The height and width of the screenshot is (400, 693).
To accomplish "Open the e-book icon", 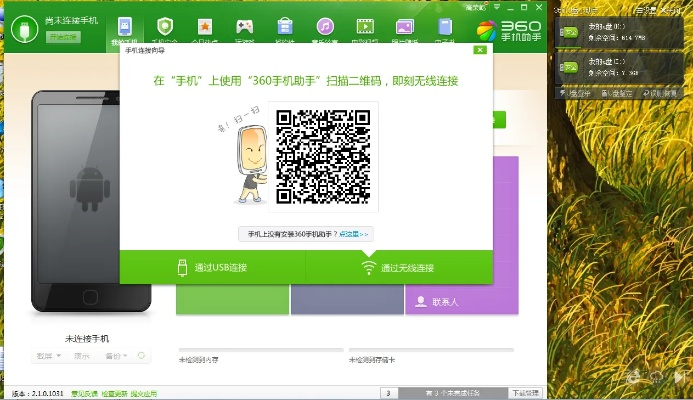I will point(445,27).
